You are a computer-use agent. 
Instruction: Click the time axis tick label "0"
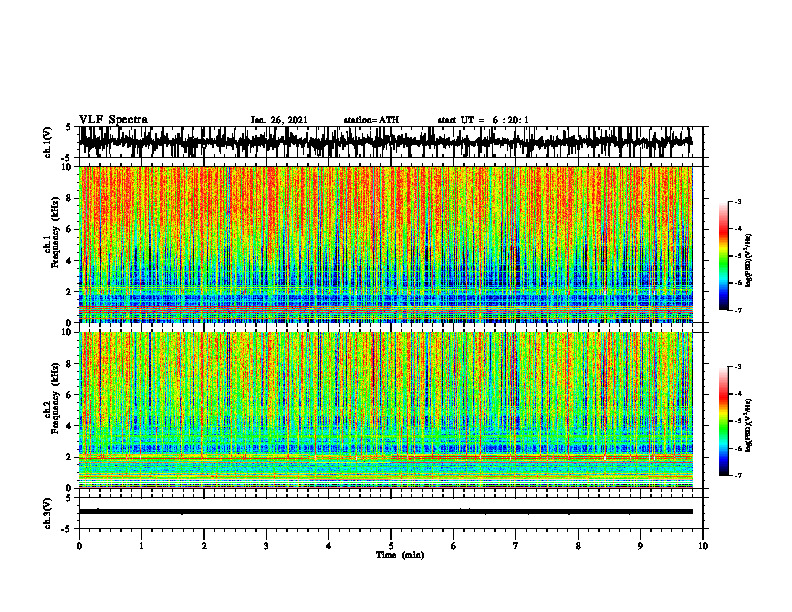coord(79,546)
